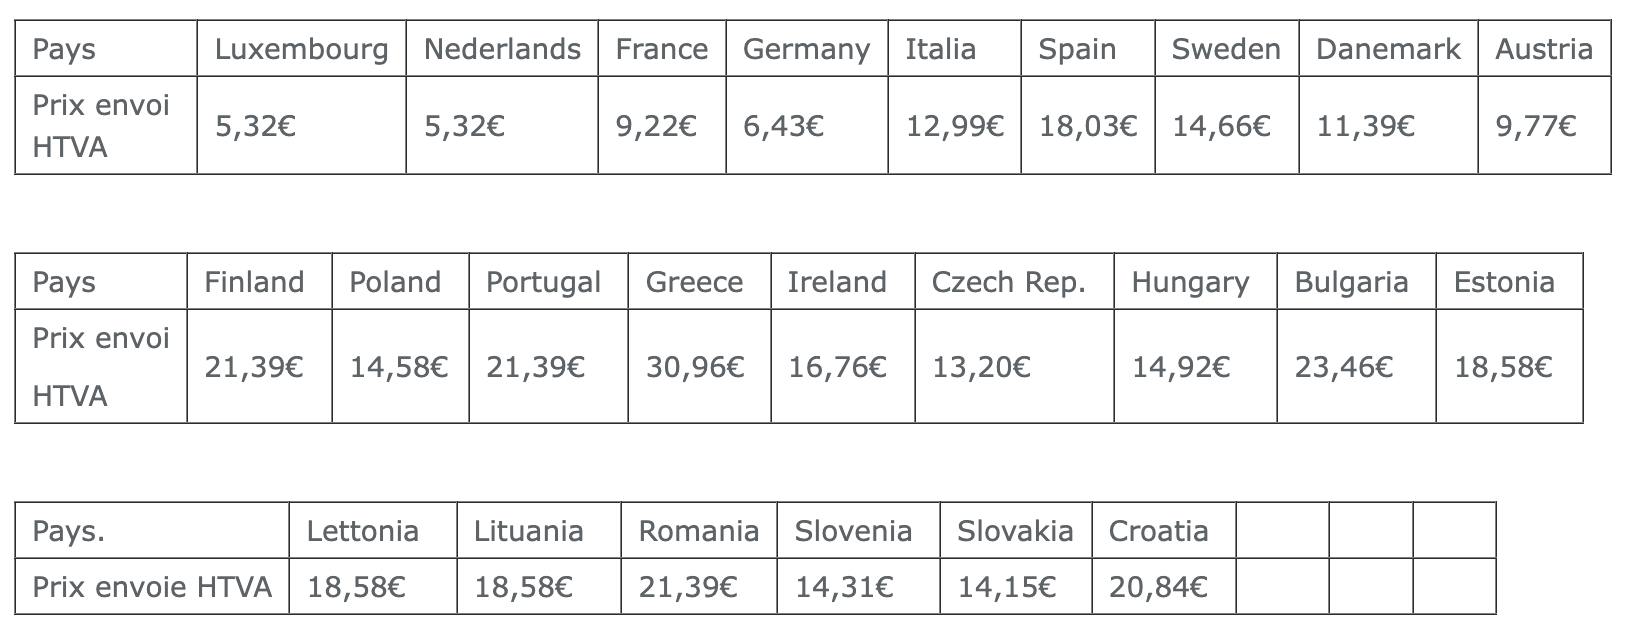
Task: Click the Lettonia header cell
Action: click(x=373, y=531)
